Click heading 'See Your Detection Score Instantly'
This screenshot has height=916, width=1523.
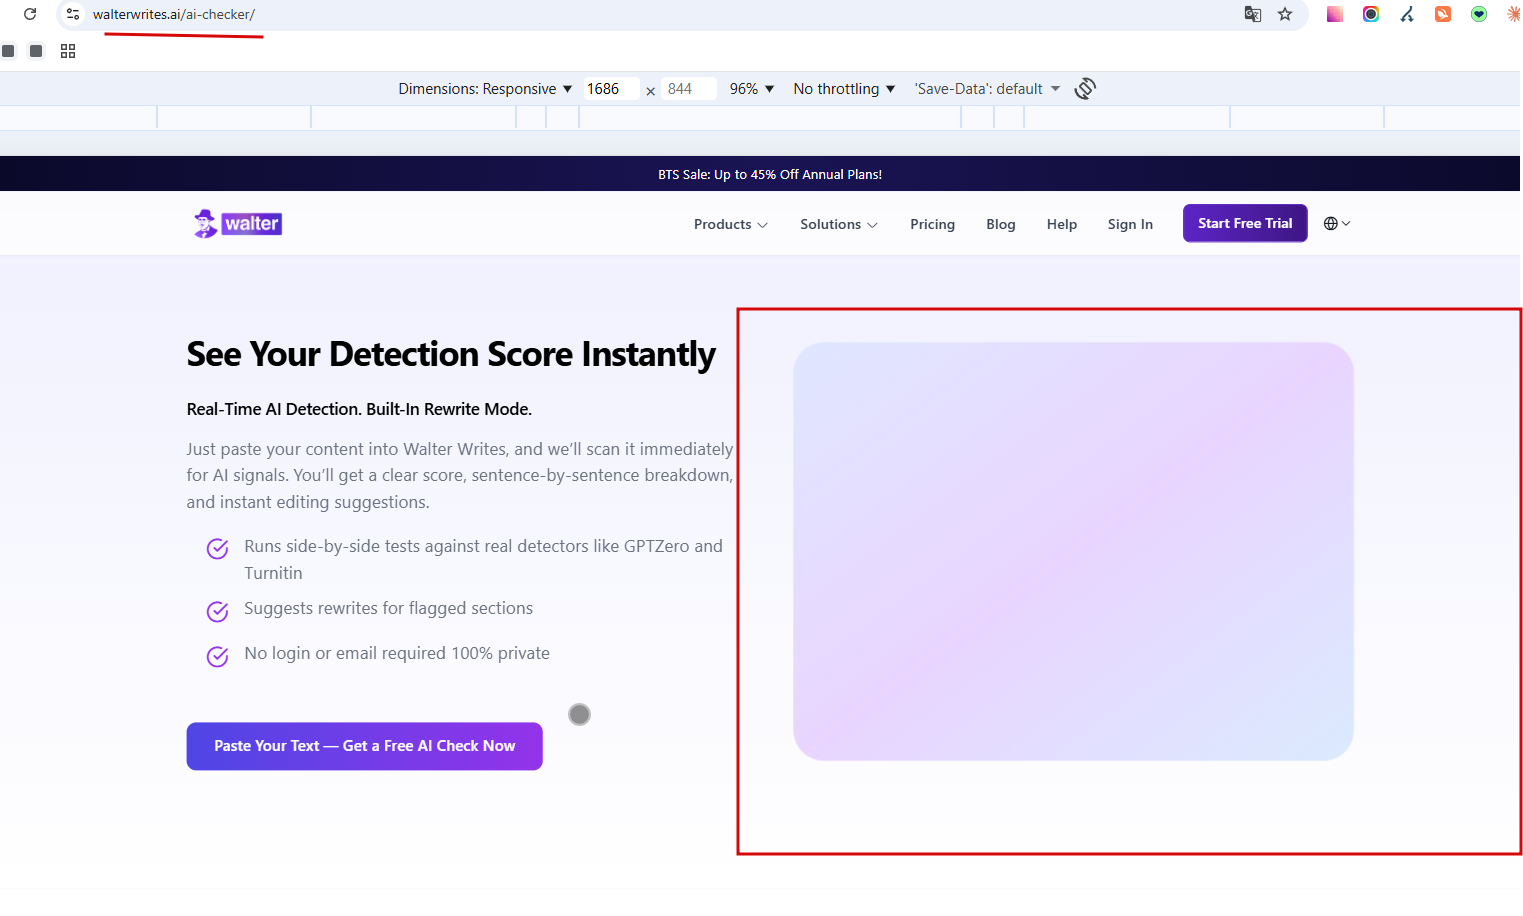click(x=451, y=354)
